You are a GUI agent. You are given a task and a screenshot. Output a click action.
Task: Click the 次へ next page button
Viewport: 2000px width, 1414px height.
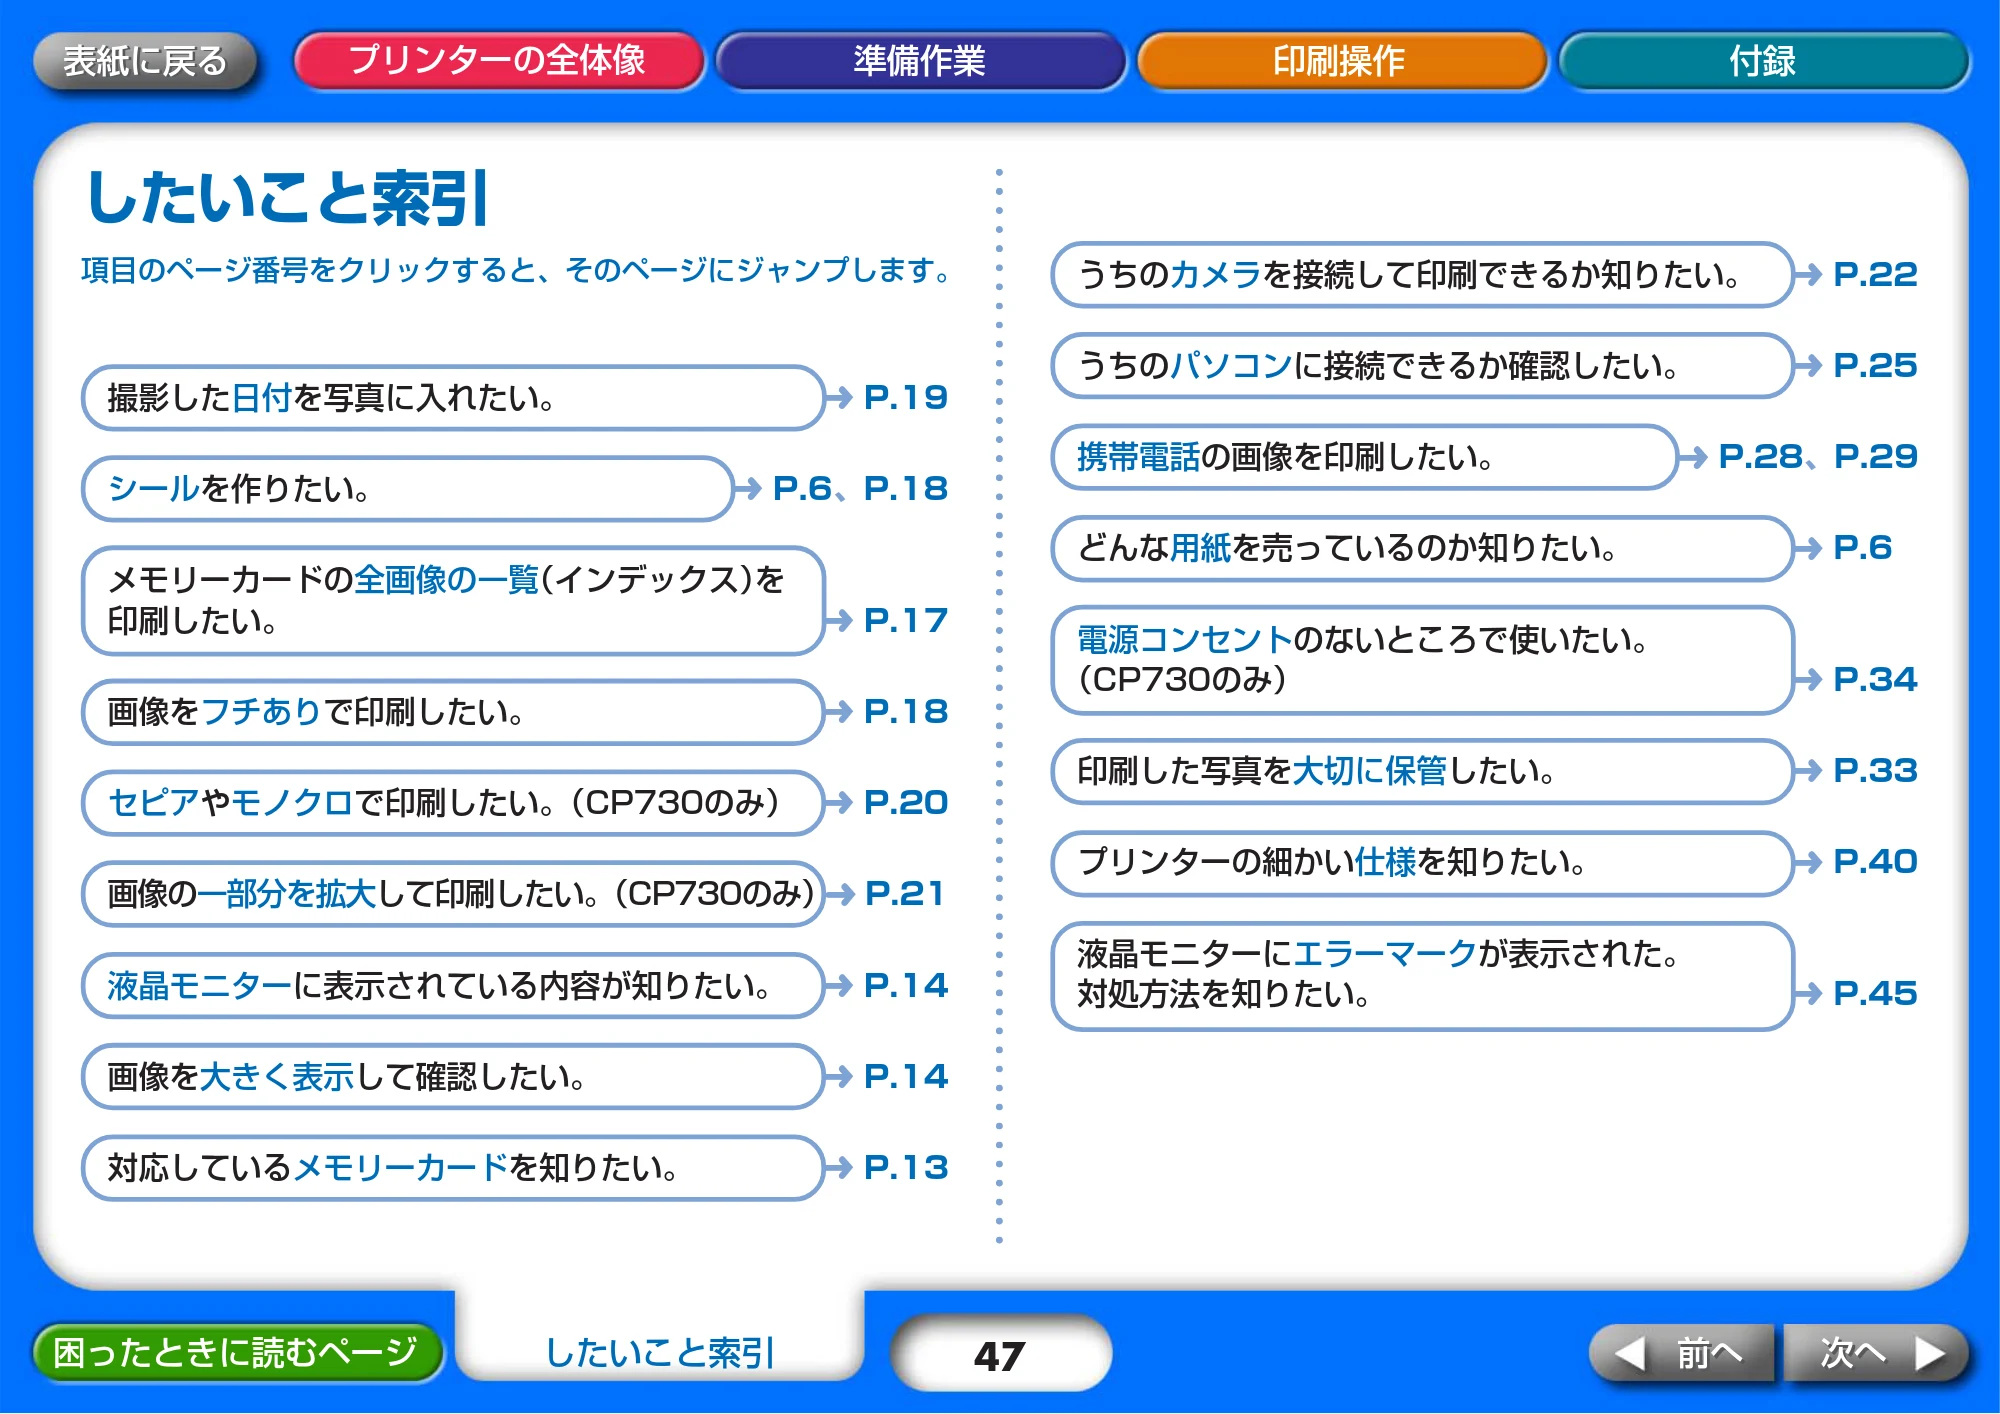point(1876,1353)
